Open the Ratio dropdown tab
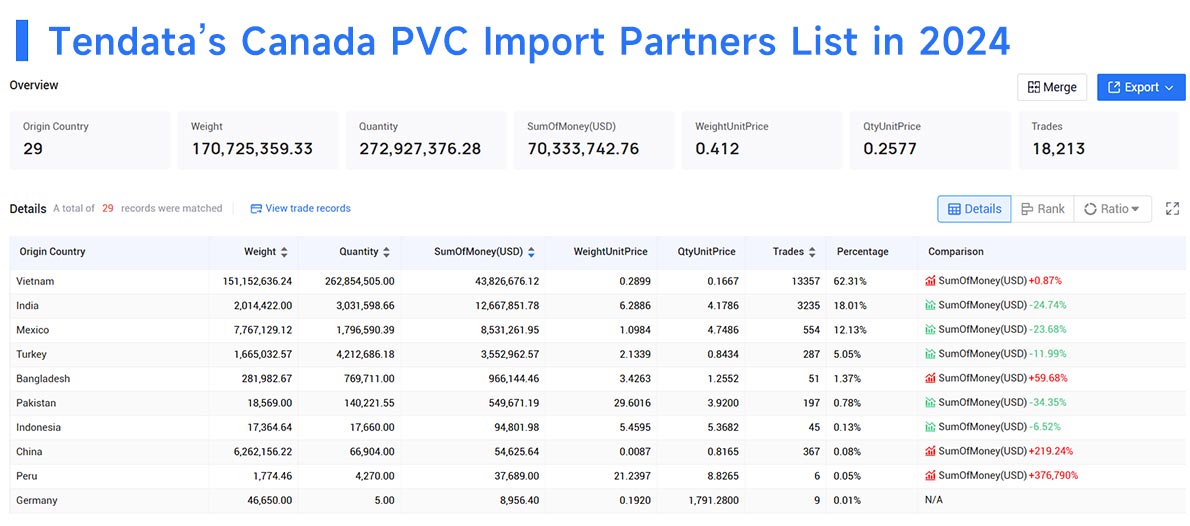This screenshot has width=1190, height=526. [x=1112, y=209]
